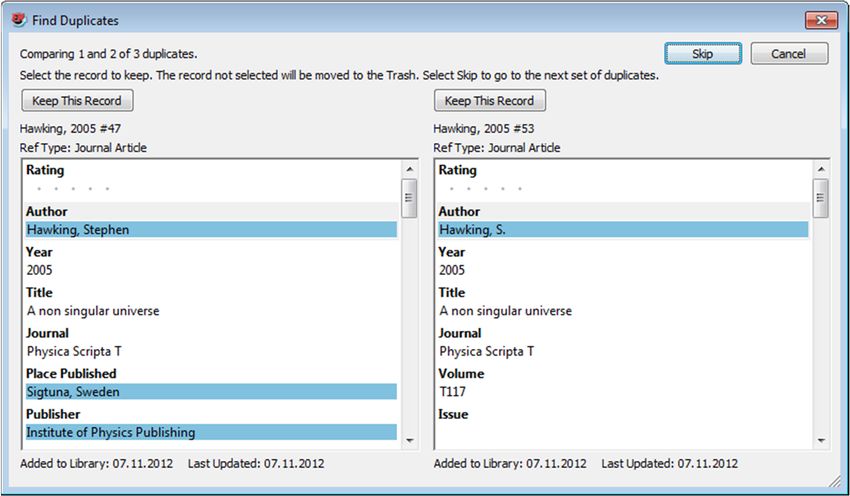Click the Year 2005 value in left record

40,270
